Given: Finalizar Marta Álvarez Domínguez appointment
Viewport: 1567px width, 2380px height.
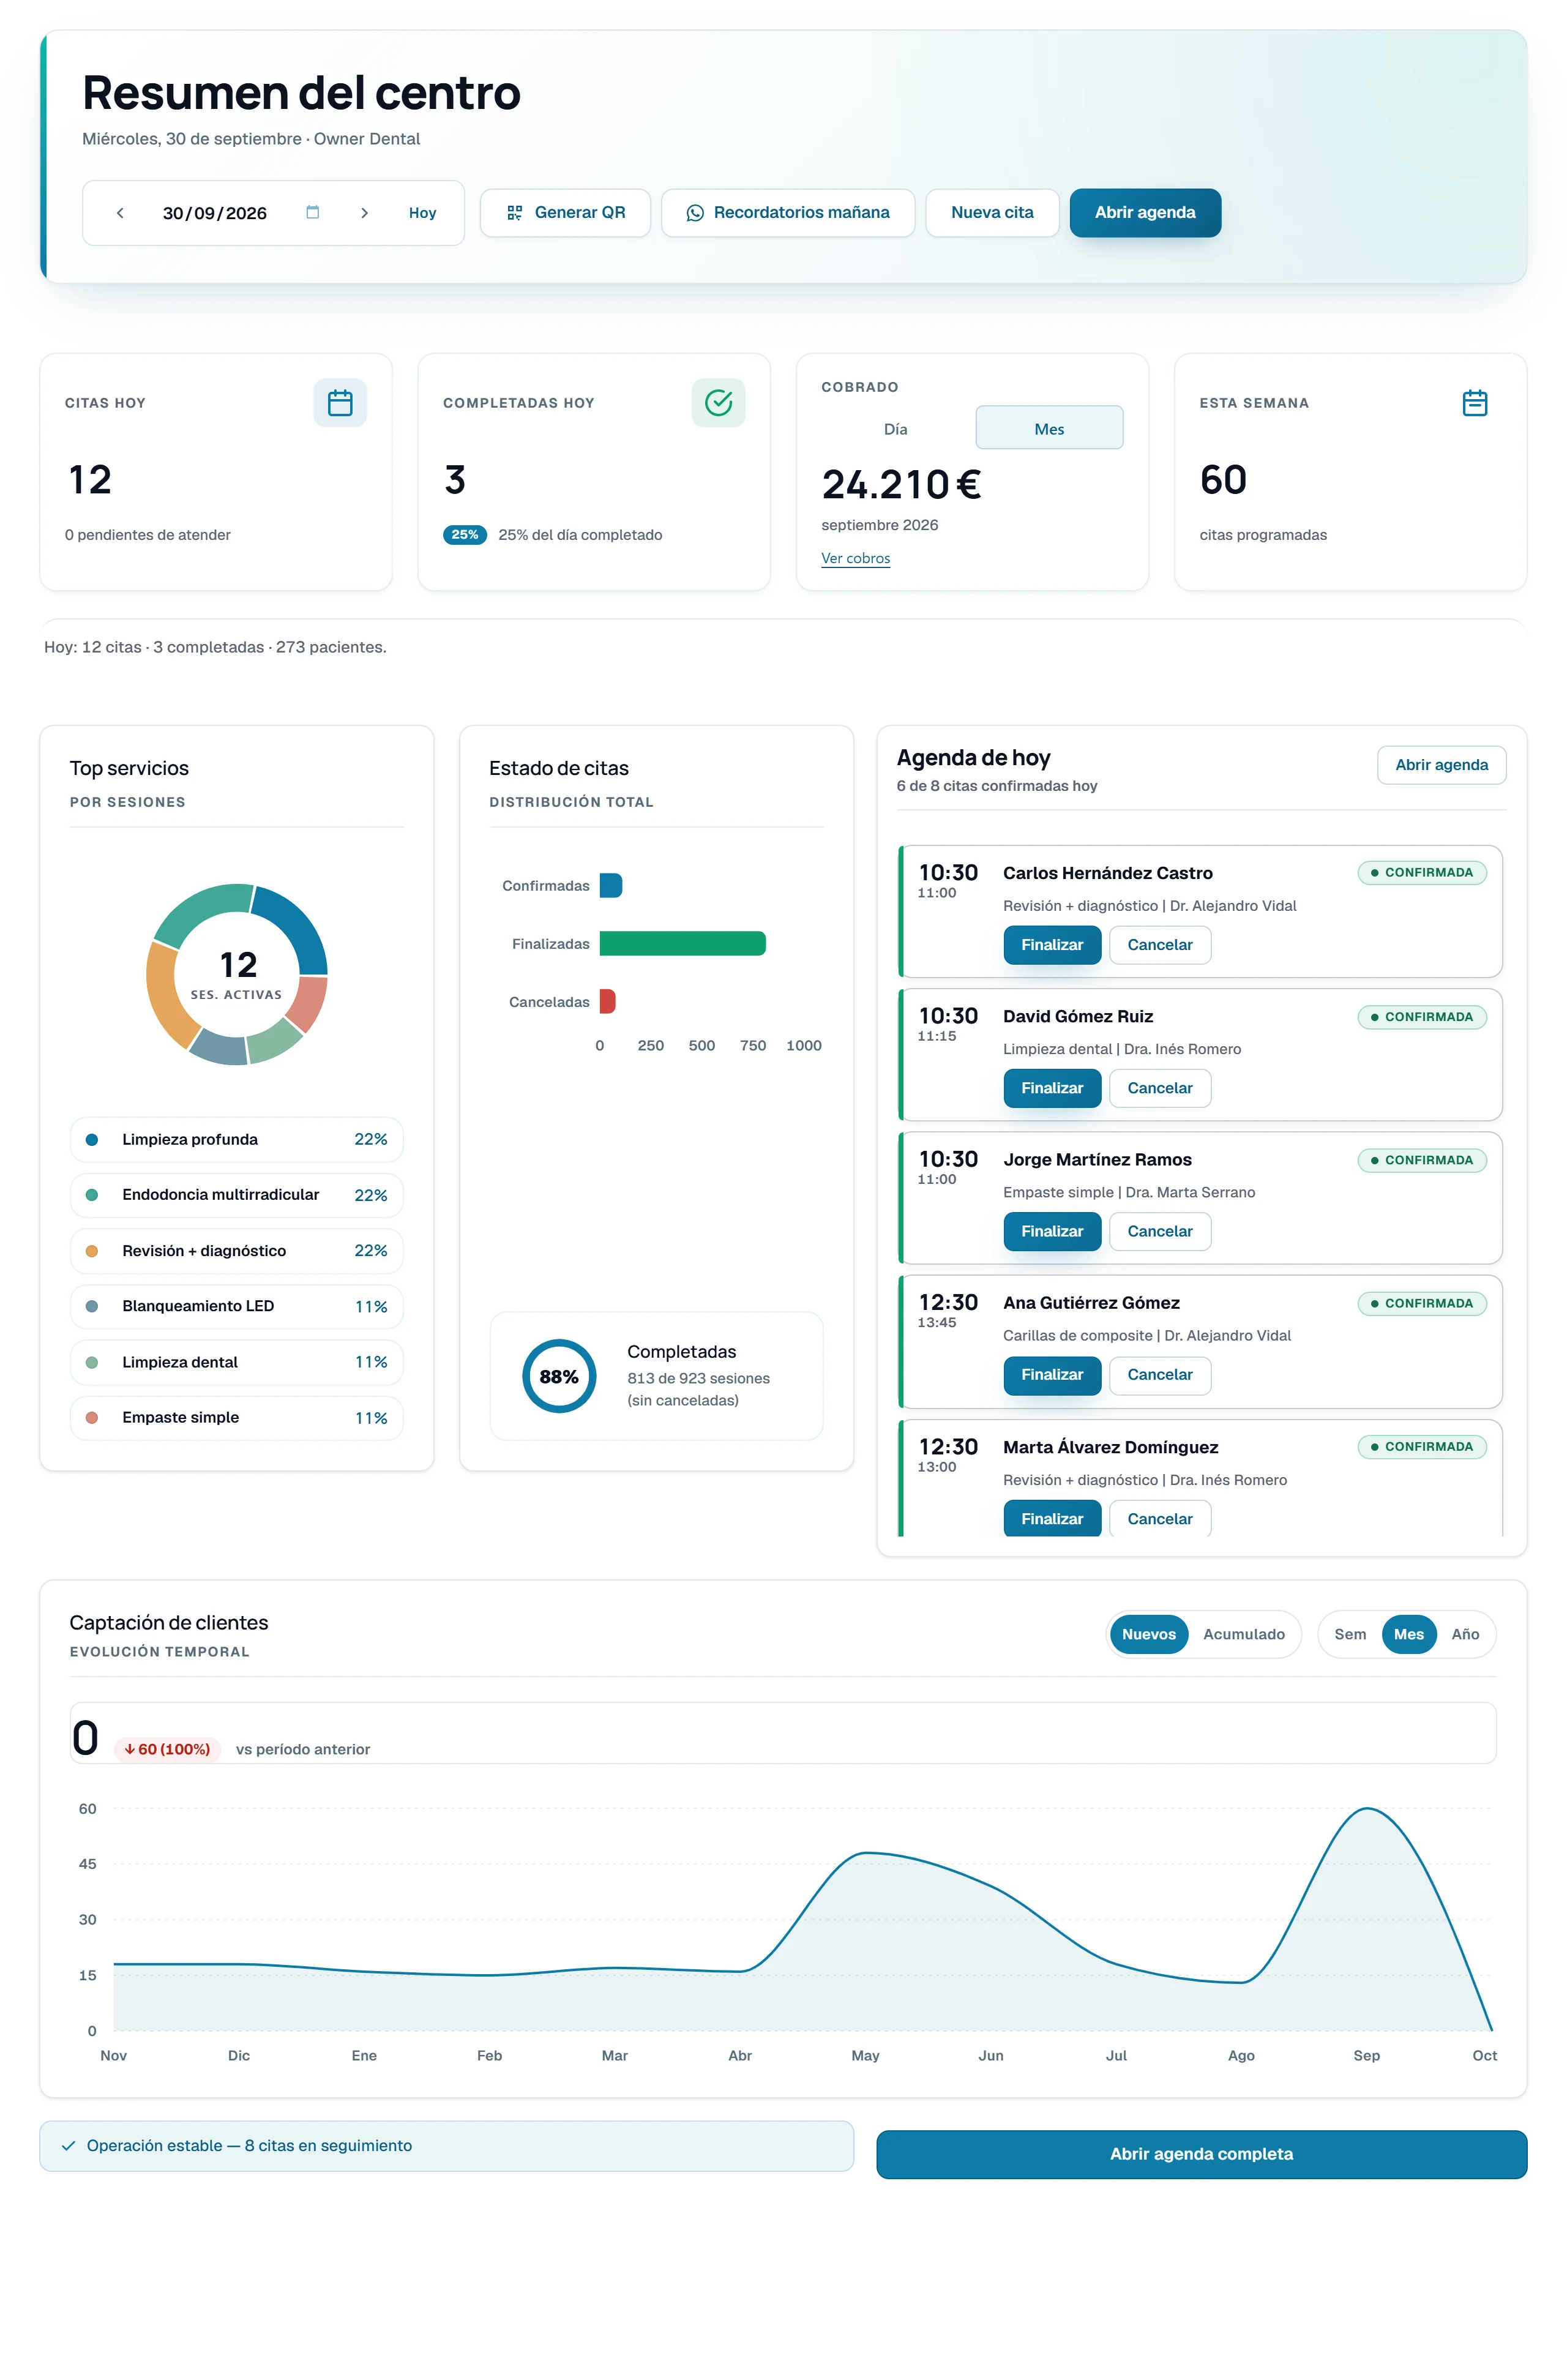Looking at the screenshot, I should tap(1052, 1518).
